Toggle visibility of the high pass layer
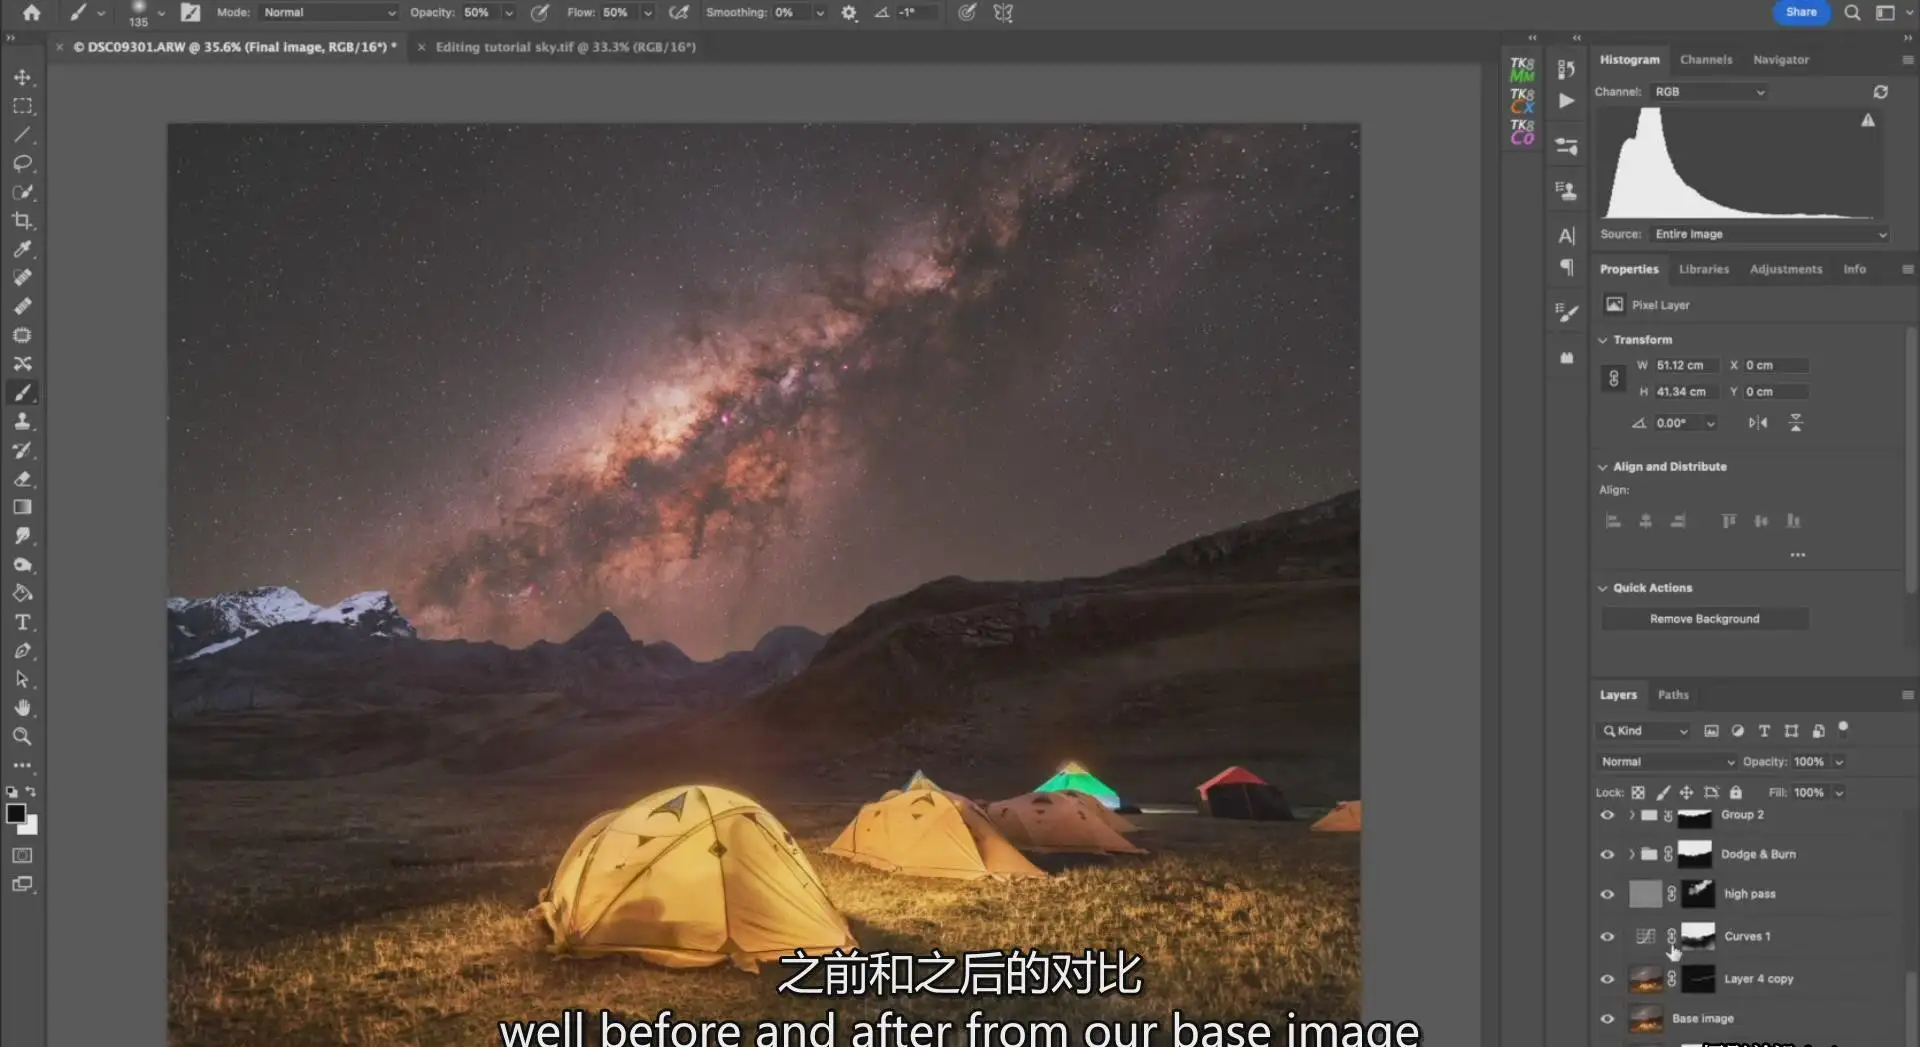 pos(1607,895)
